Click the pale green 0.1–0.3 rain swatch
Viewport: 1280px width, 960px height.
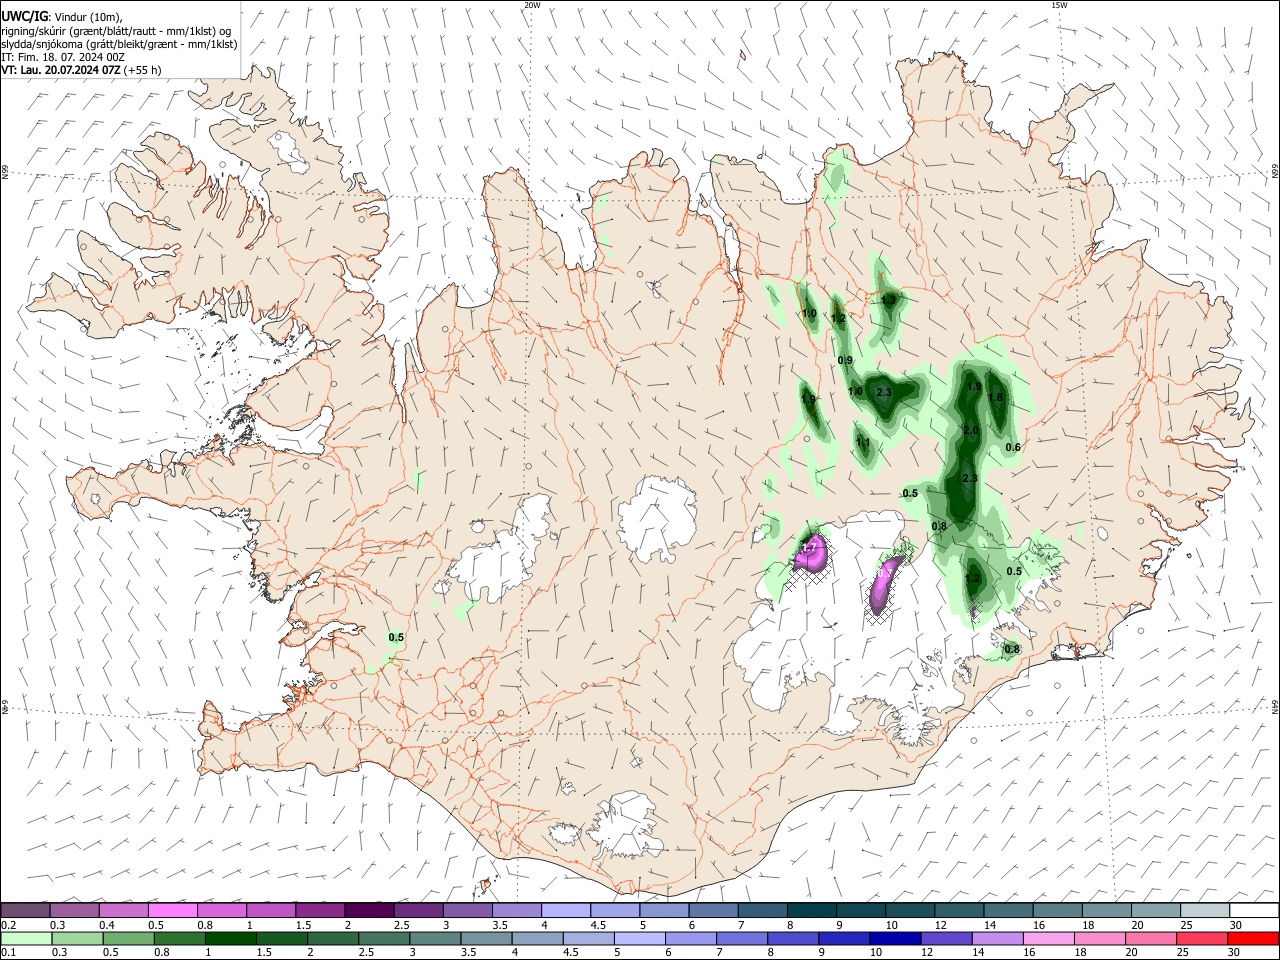[x=28, y=938]
